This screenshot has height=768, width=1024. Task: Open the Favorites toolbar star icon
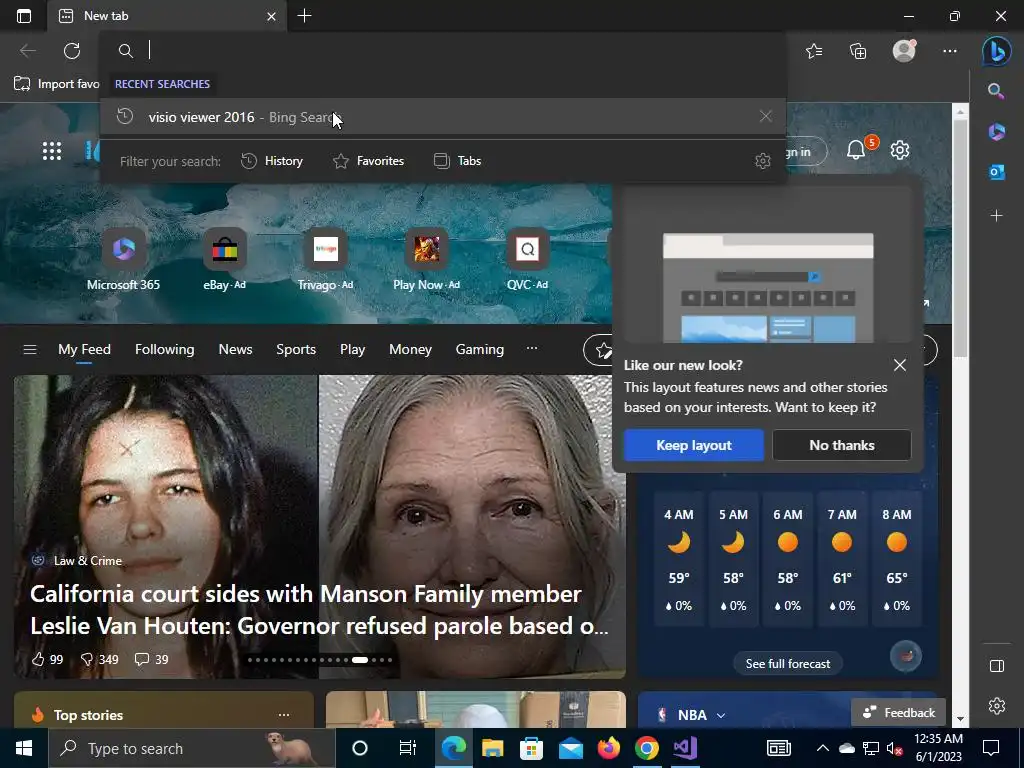pyautogui.click(x=814, y=50)
